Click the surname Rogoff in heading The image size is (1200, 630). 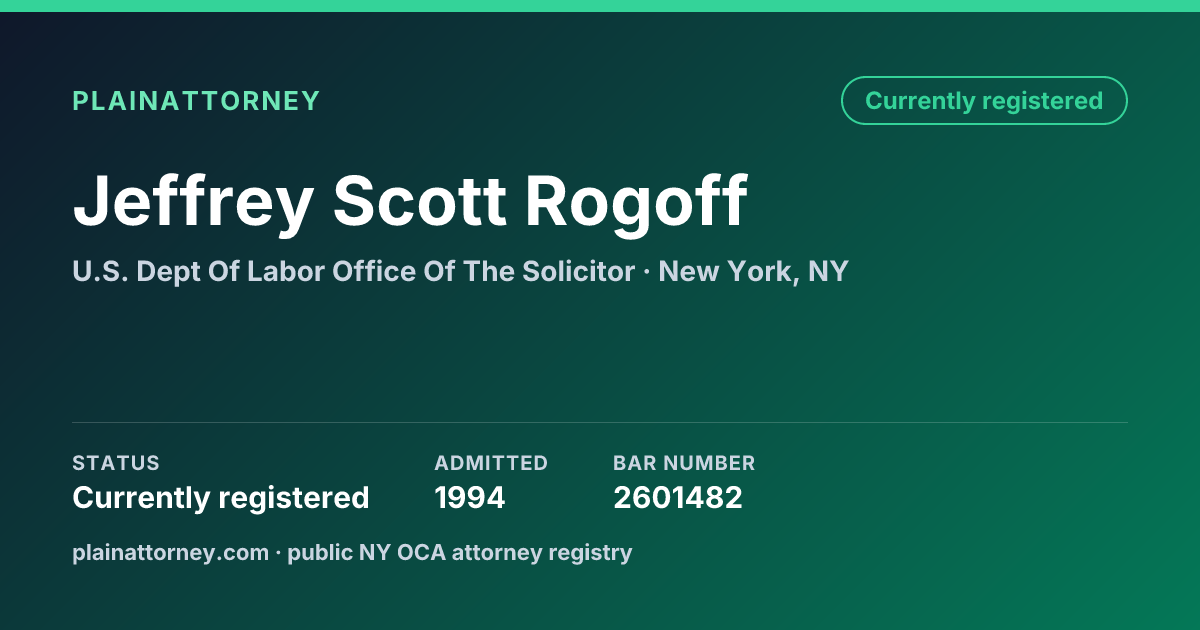tap(636, 201)
